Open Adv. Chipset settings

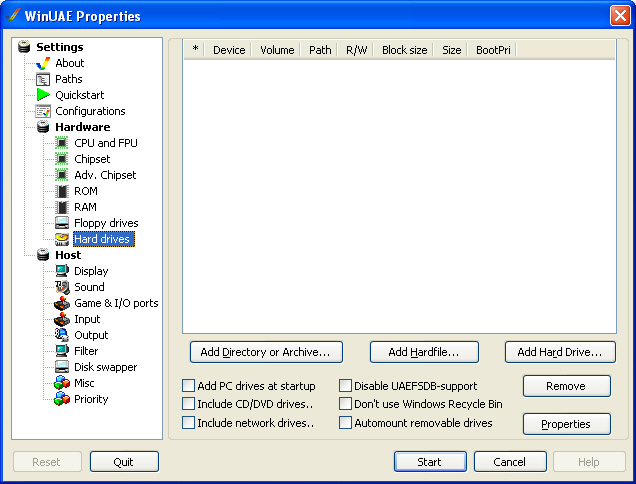[105, 175]
